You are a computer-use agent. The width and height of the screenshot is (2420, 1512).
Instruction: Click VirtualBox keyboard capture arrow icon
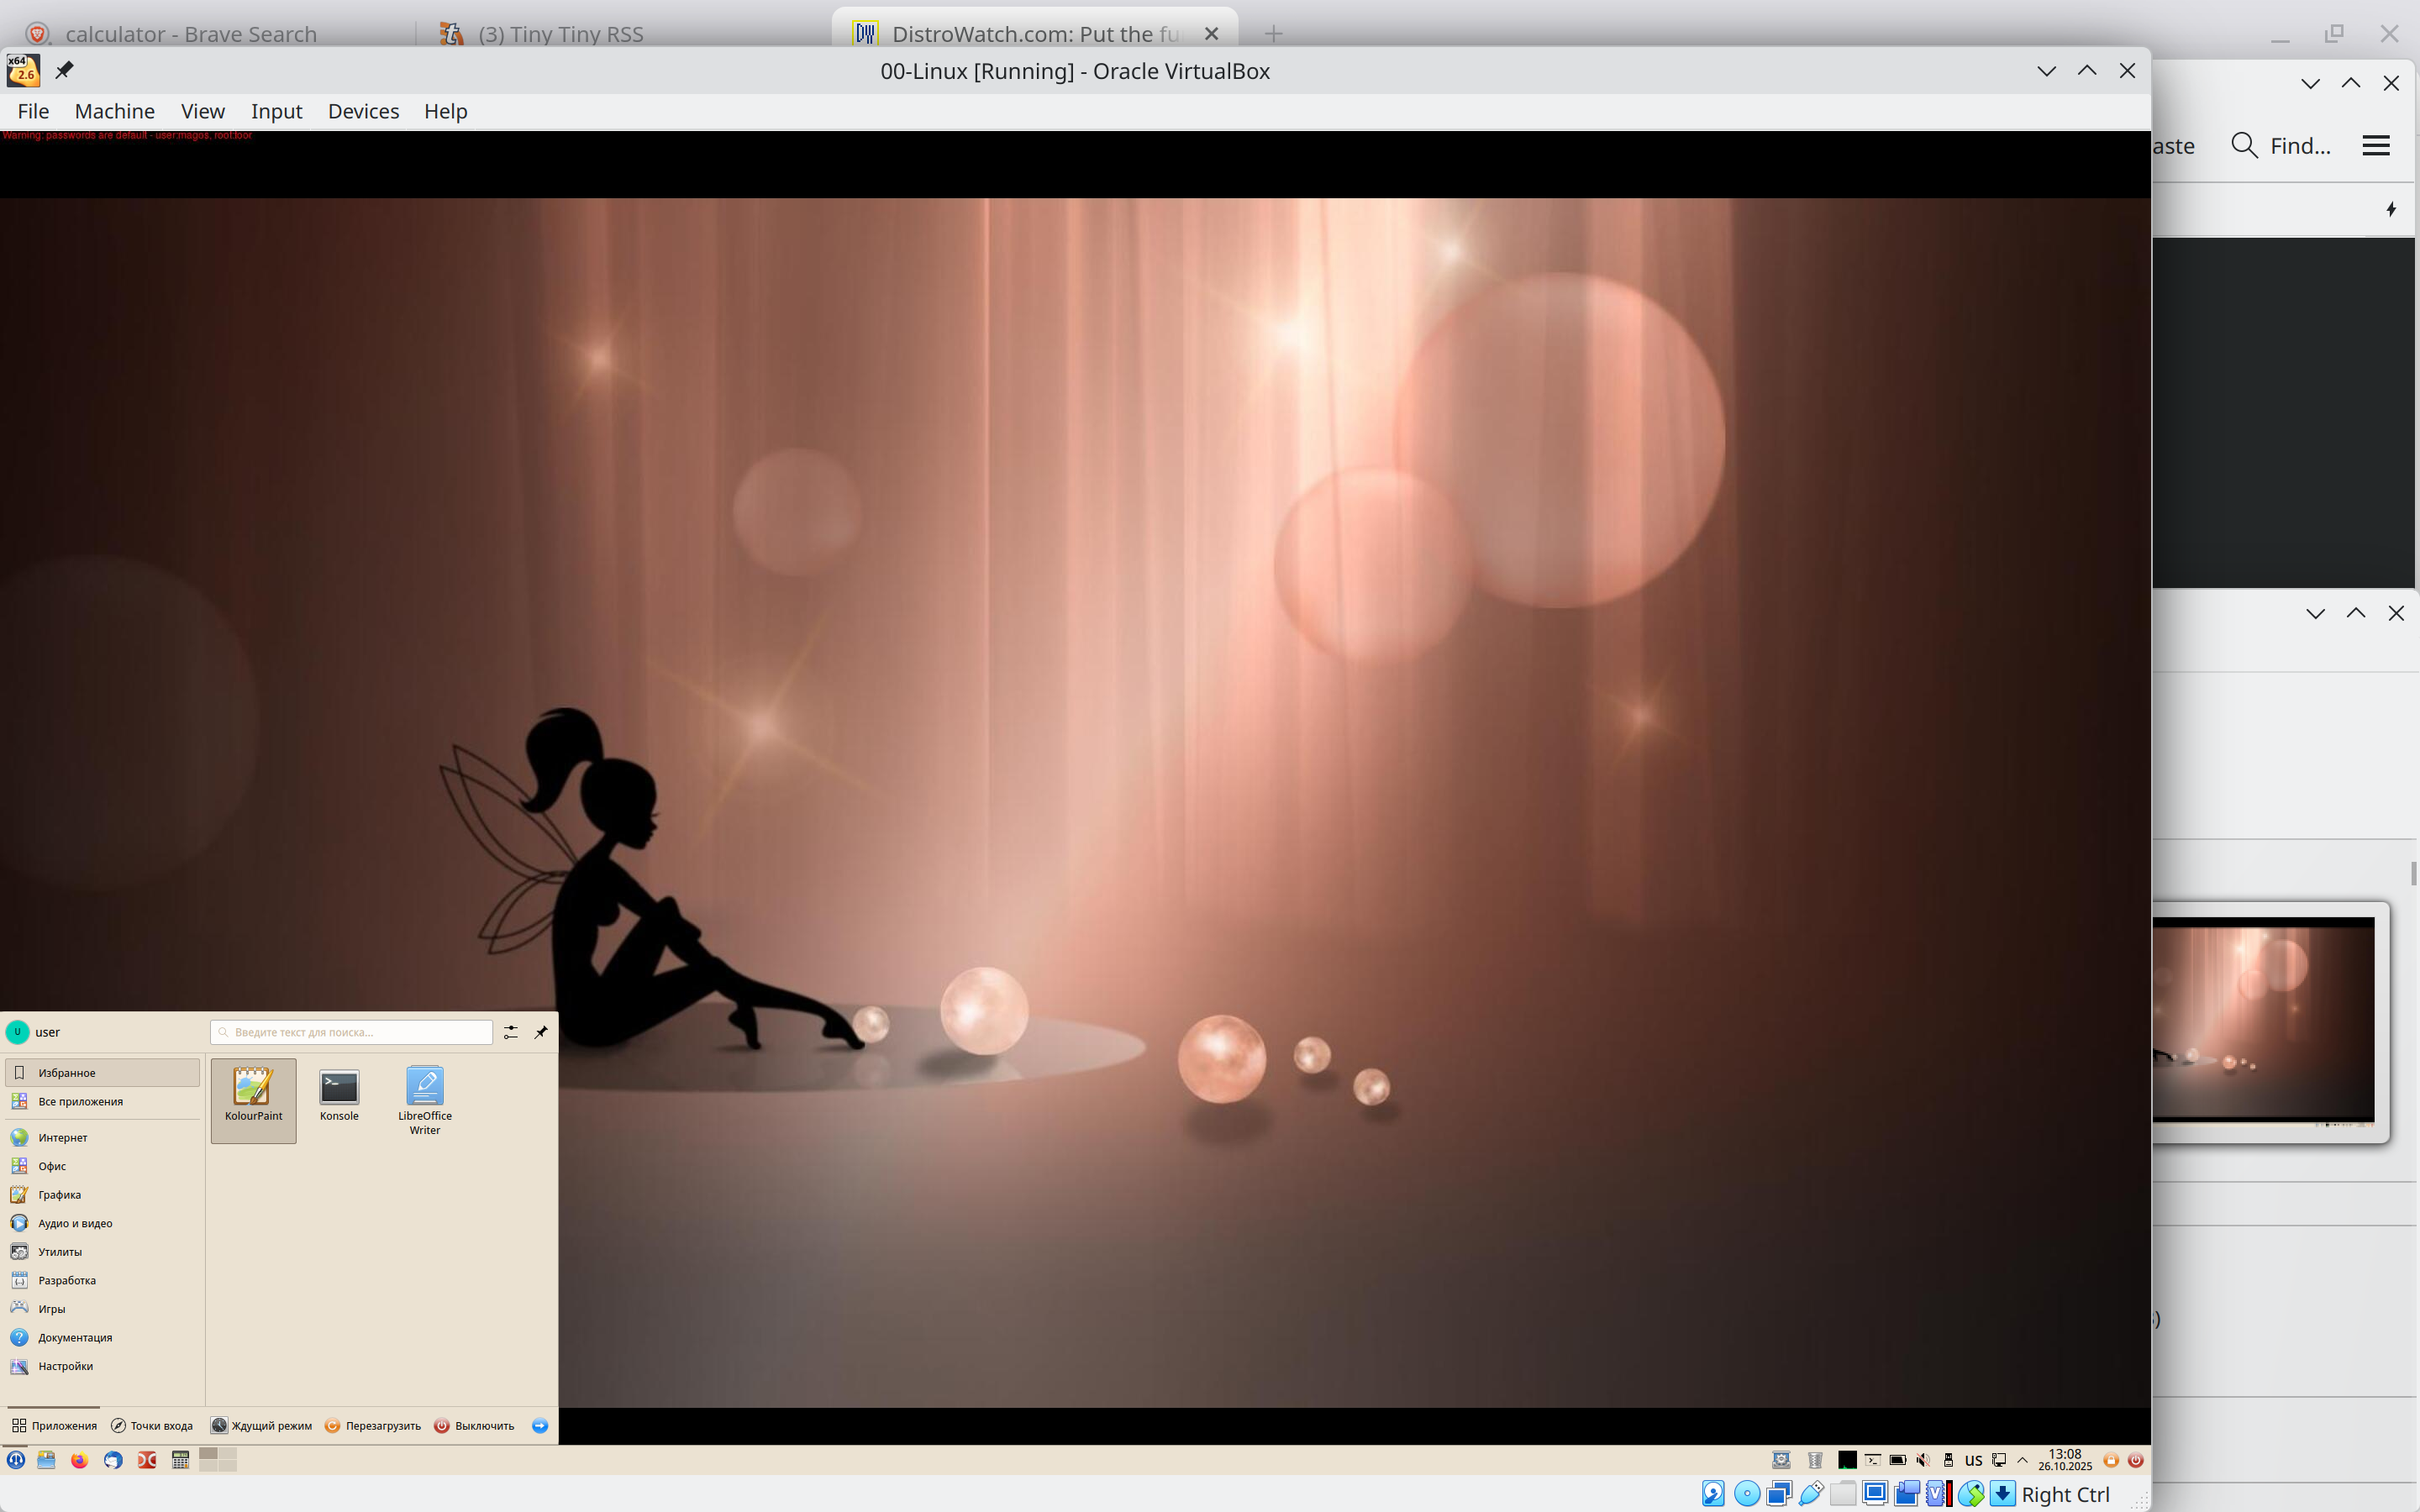(2003, 1494)
